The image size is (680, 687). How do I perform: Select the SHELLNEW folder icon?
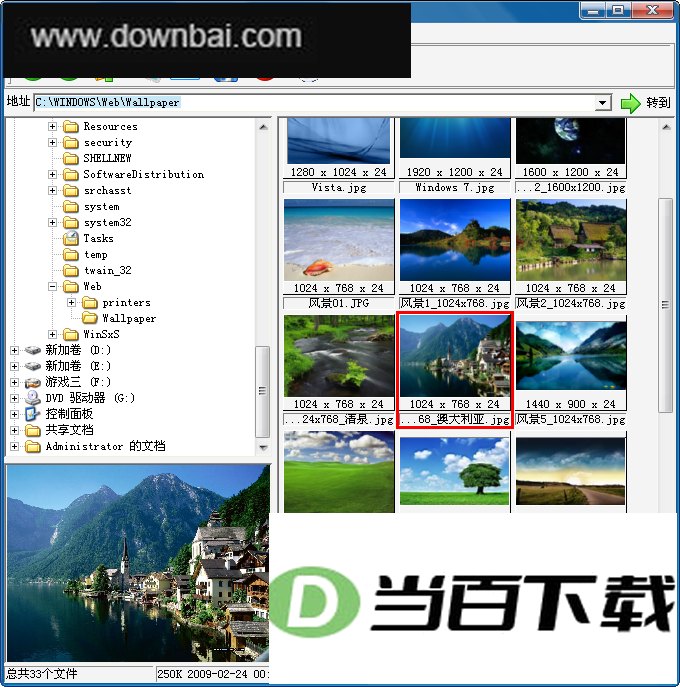click(x=71, y=158)
